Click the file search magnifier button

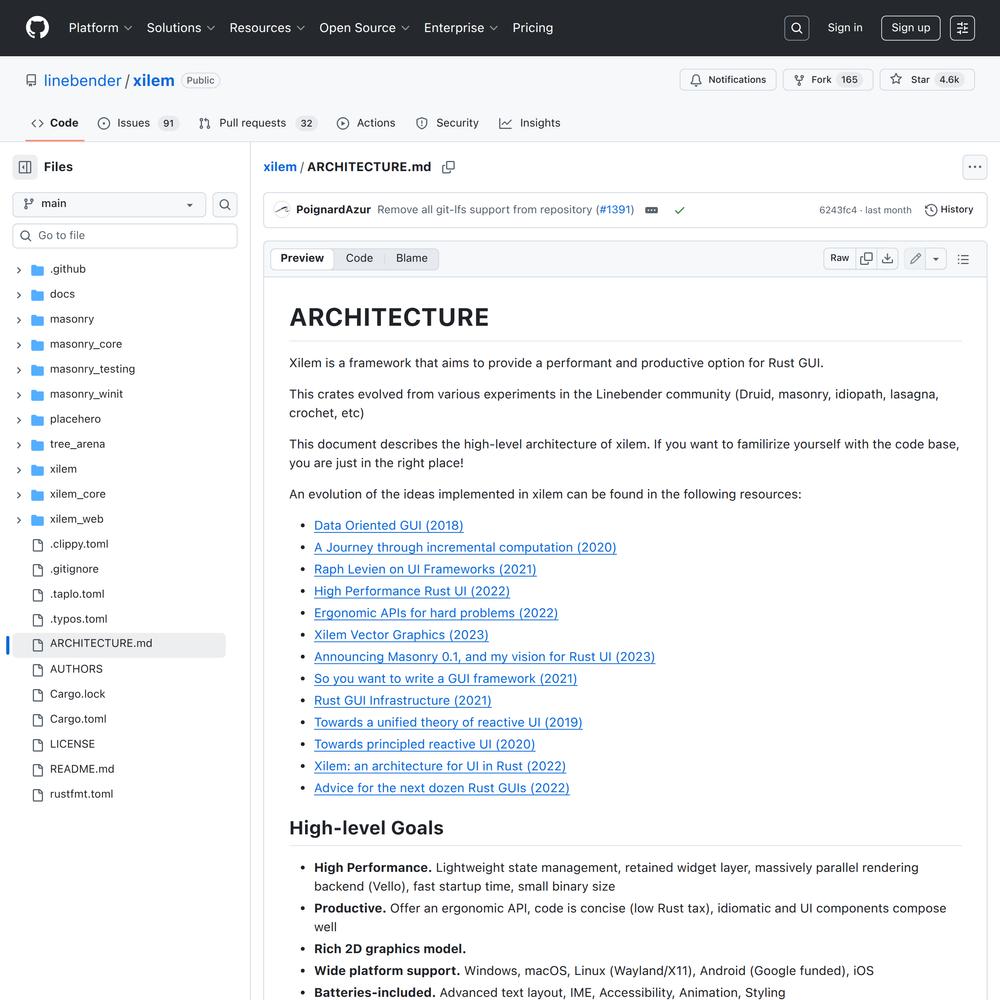225,204
